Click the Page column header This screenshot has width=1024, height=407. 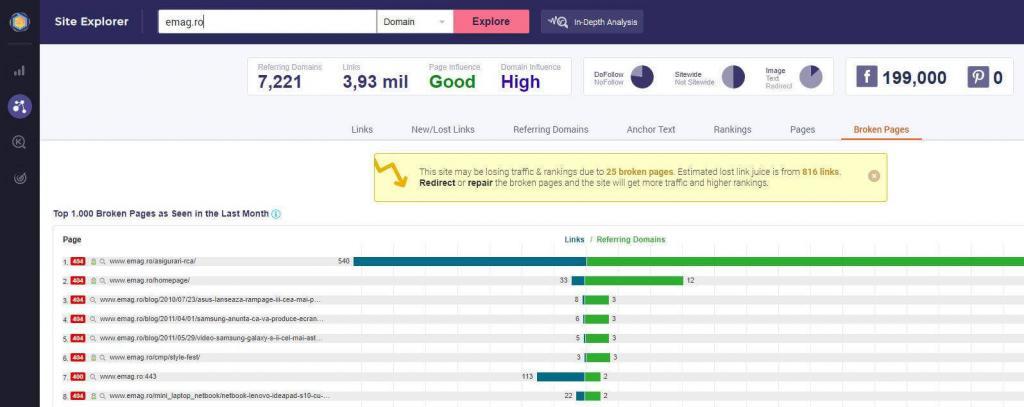72,240
